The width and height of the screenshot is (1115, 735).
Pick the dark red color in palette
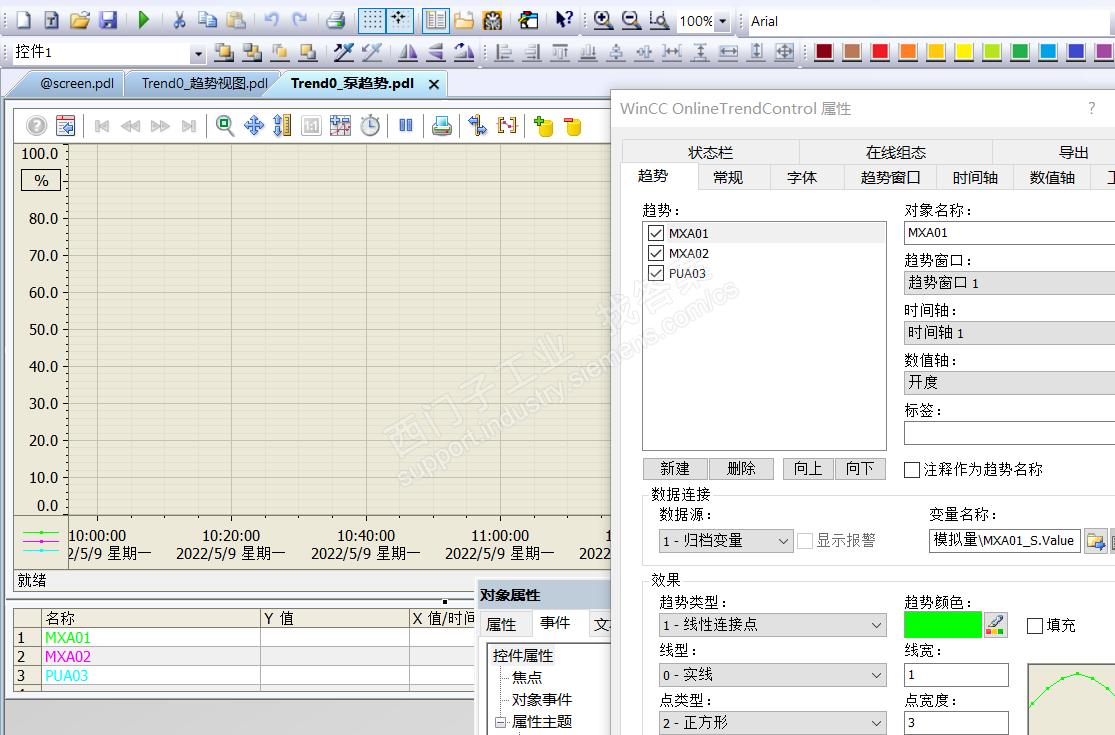(x=824, y=51)
